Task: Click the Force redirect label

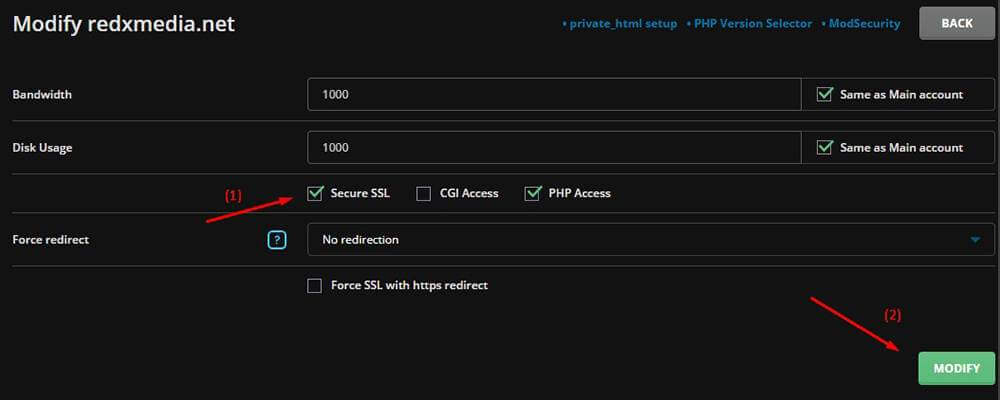Action: pos(50,240)
